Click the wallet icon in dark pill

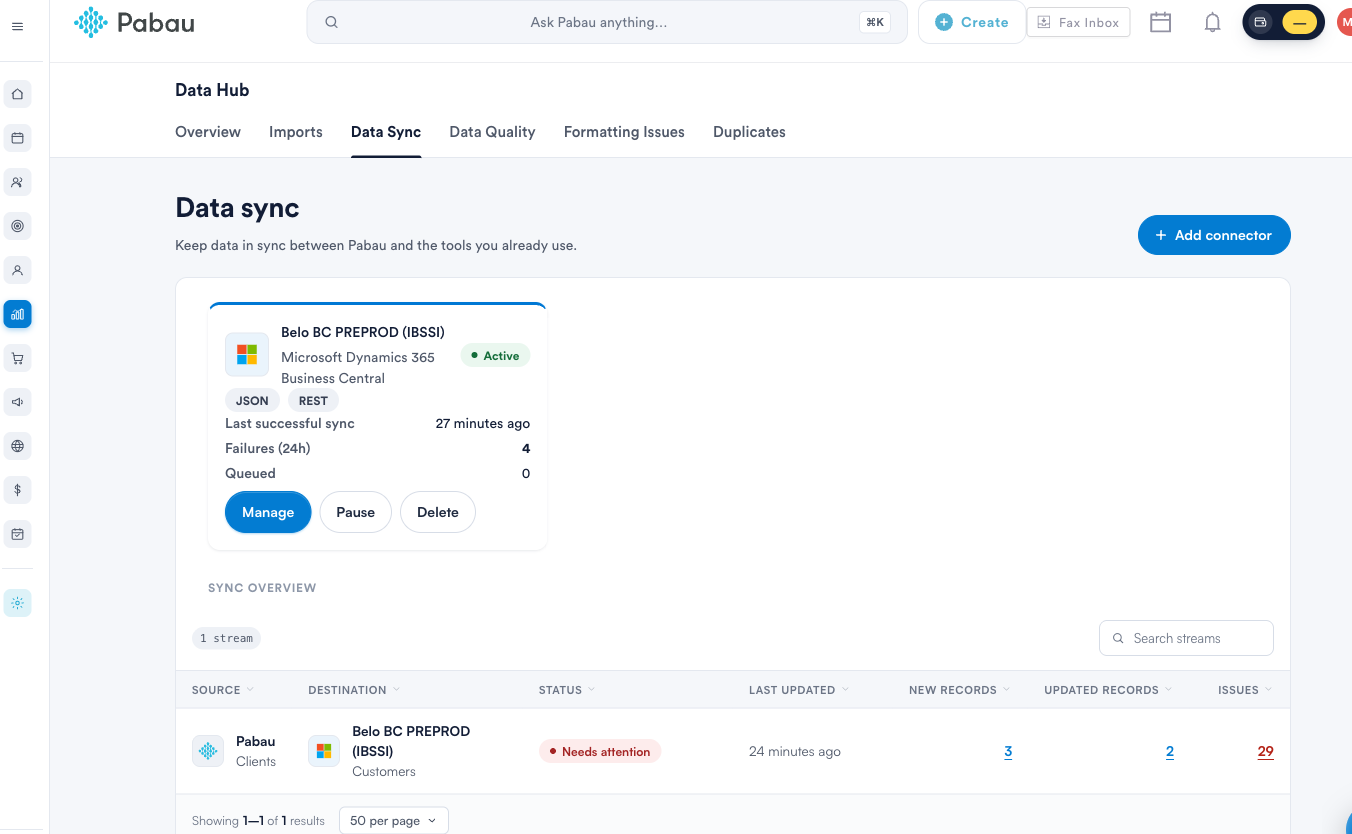(1261, 22)
